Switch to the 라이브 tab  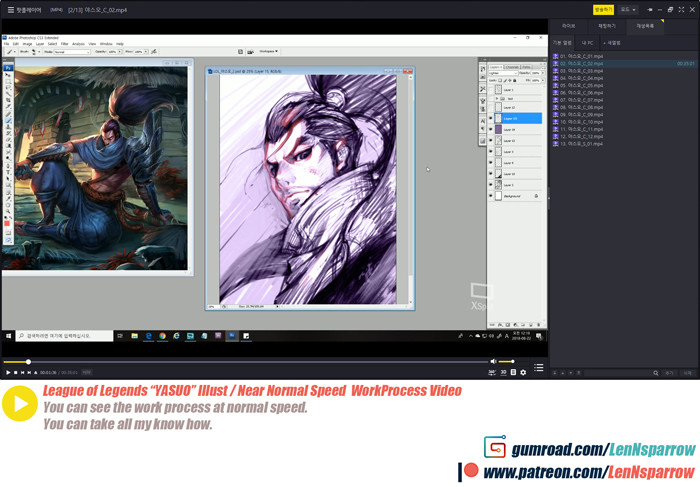click(x=568, y=26)
